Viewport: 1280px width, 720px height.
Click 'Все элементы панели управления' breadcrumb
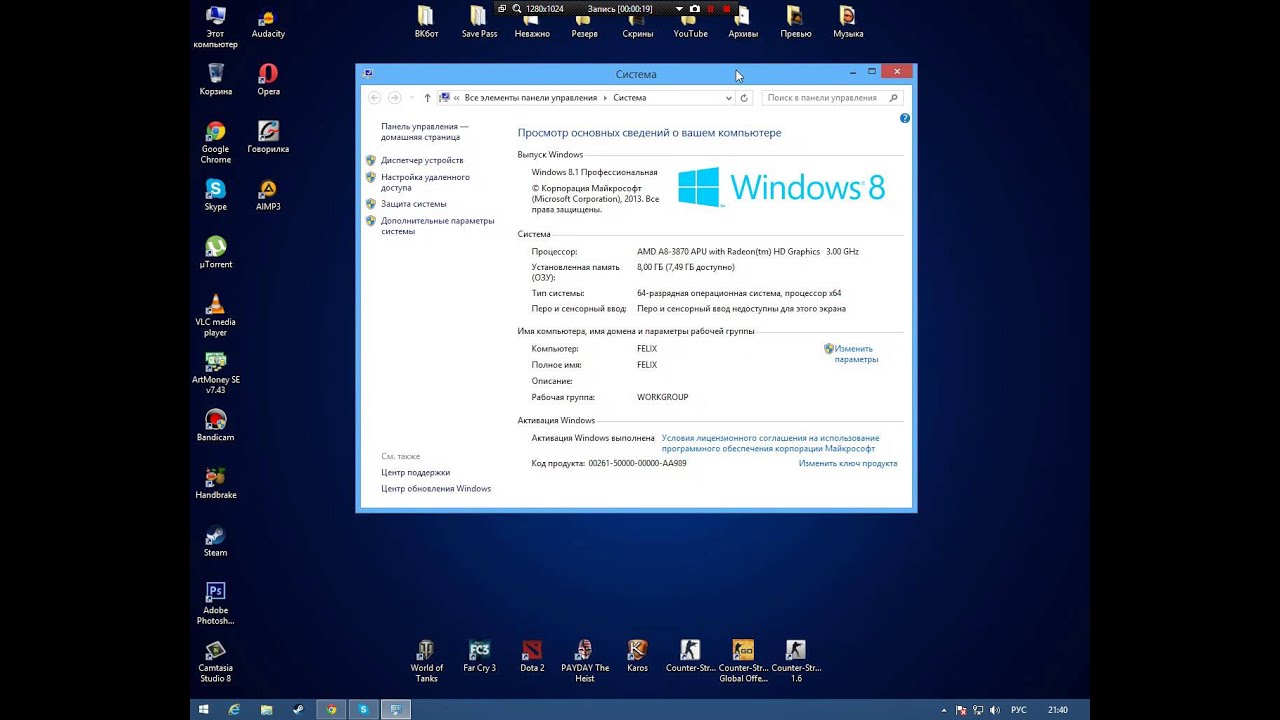tap(530, 98)
